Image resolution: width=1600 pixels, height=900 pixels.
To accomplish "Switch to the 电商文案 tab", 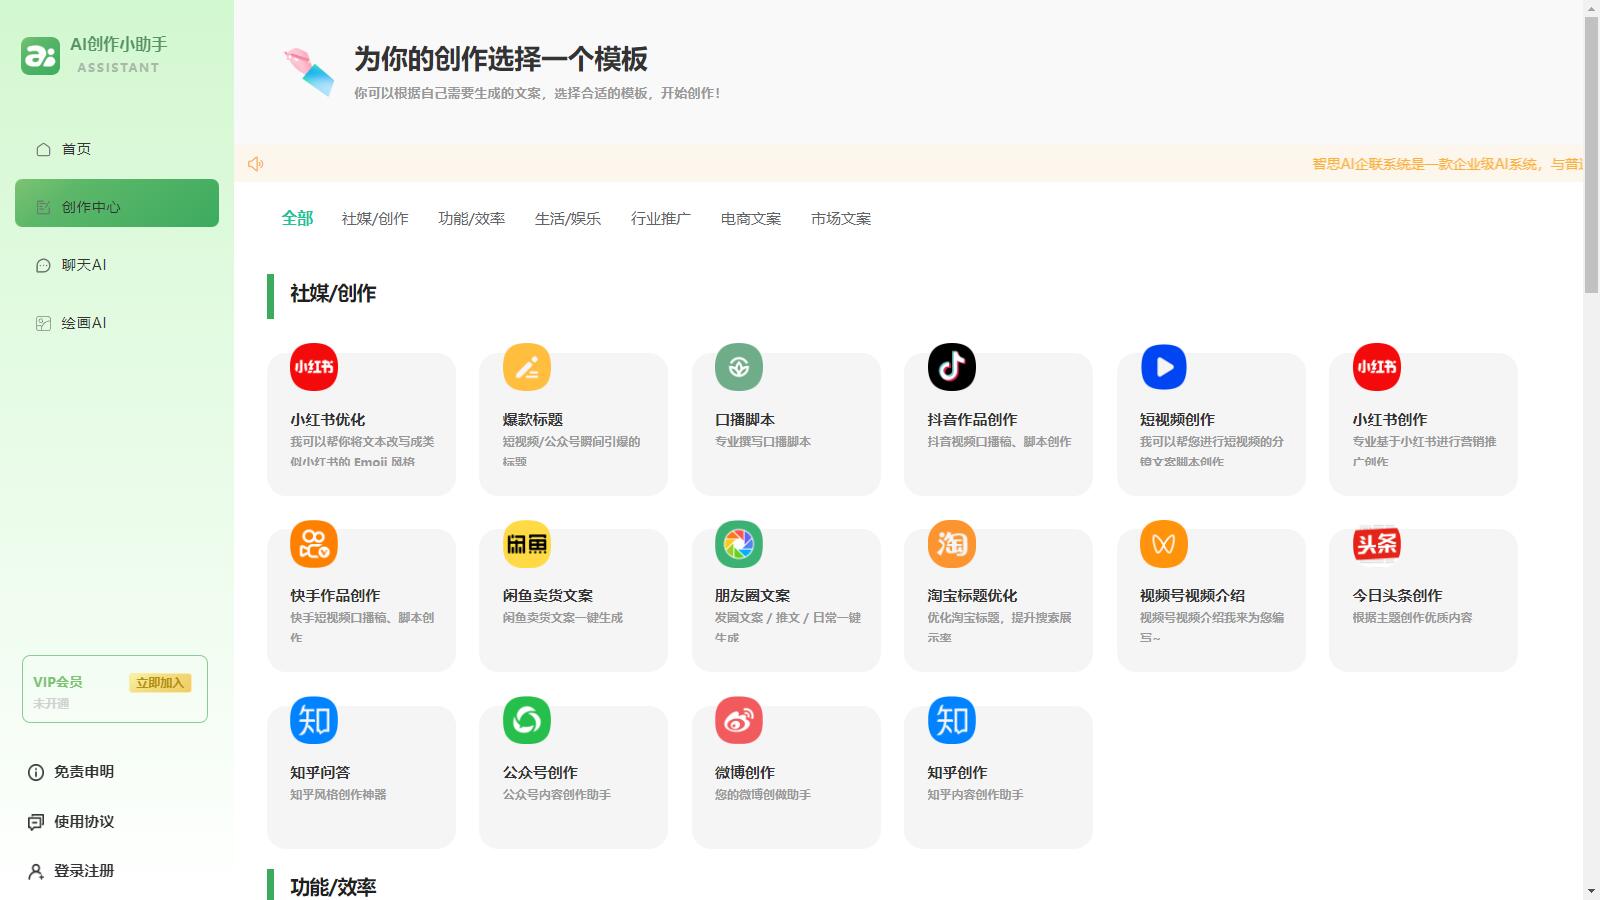I will [x=751, y=219].
